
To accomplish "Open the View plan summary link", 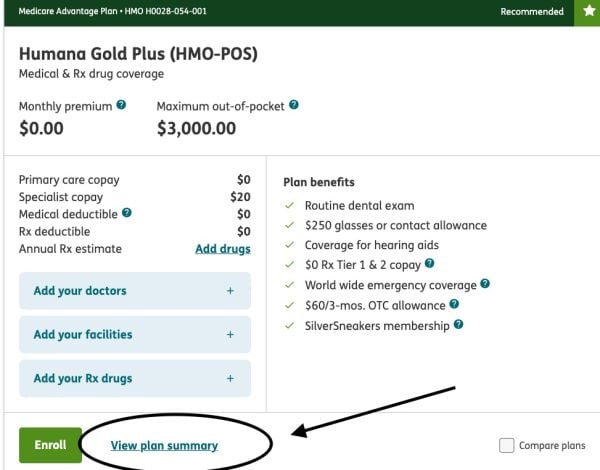I will tap(164, 446).
